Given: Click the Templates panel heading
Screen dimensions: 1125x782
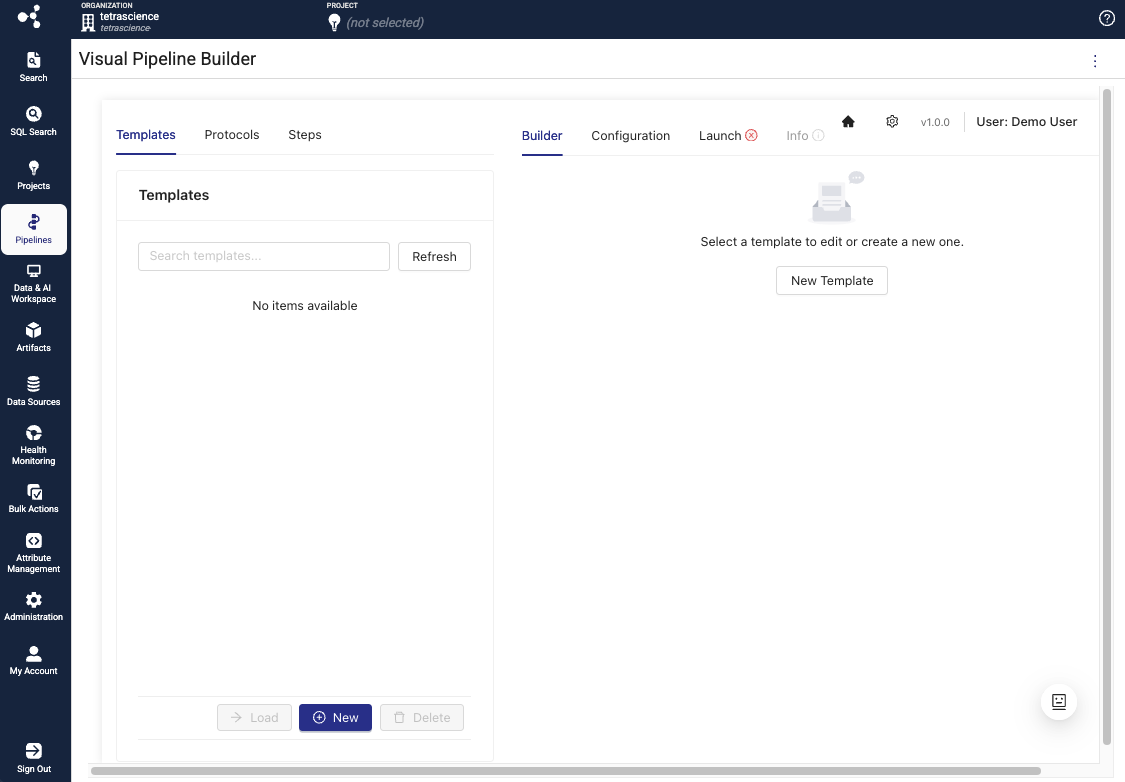Looking at the screenshot, I should (x=174, y=195).
